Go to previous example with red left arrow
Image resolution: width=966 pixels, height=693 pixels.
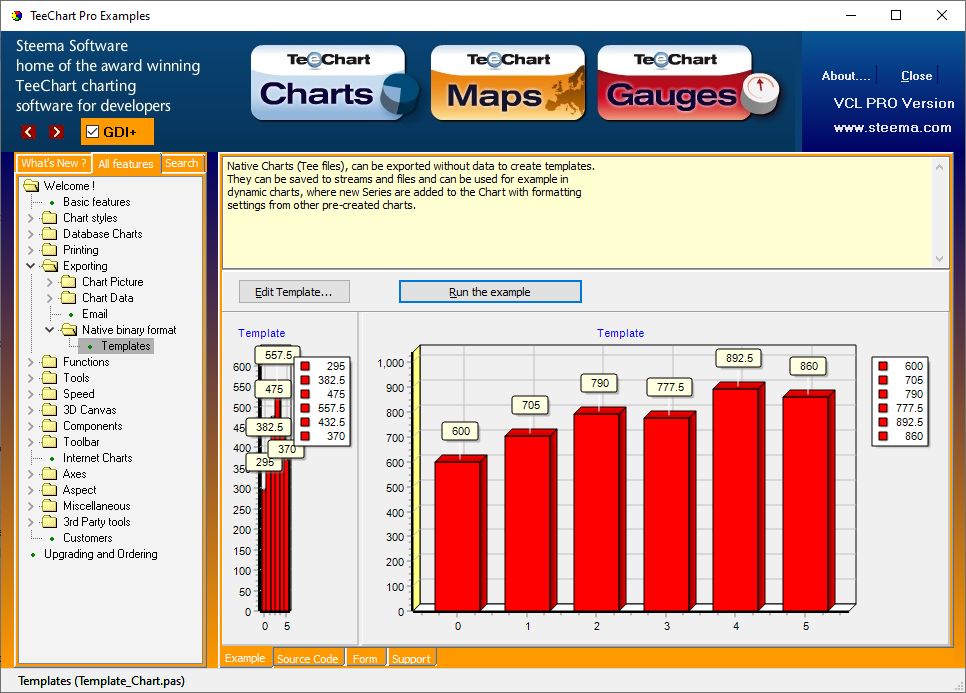28,132
